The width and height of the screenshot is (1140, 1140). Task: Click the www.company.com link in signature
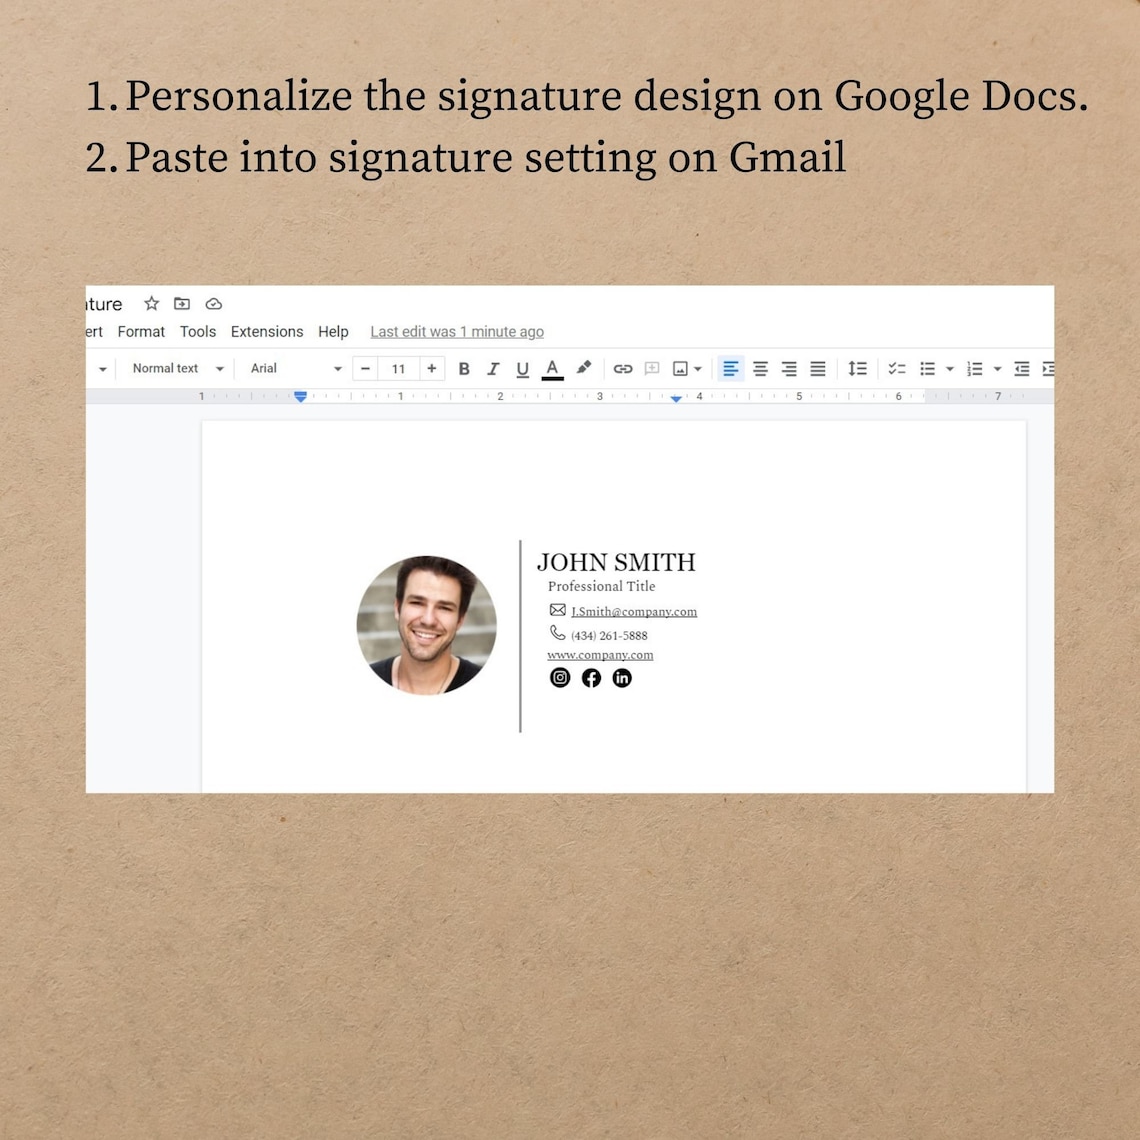click(600, 654)
